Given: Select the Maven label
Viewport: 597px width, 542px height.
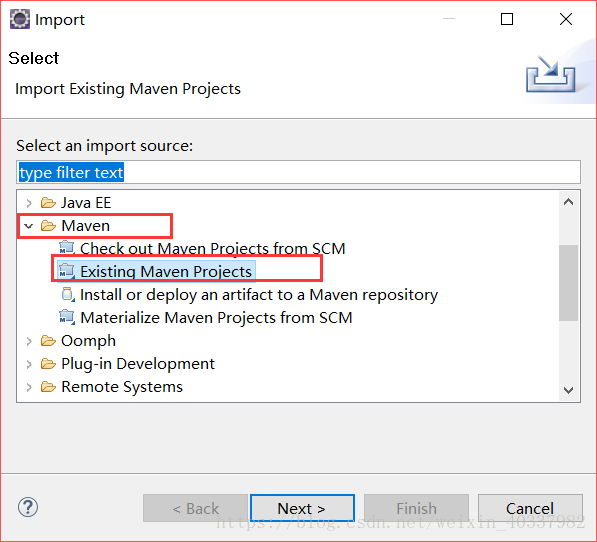Looking at the screenshot, I should pos(86,226).
